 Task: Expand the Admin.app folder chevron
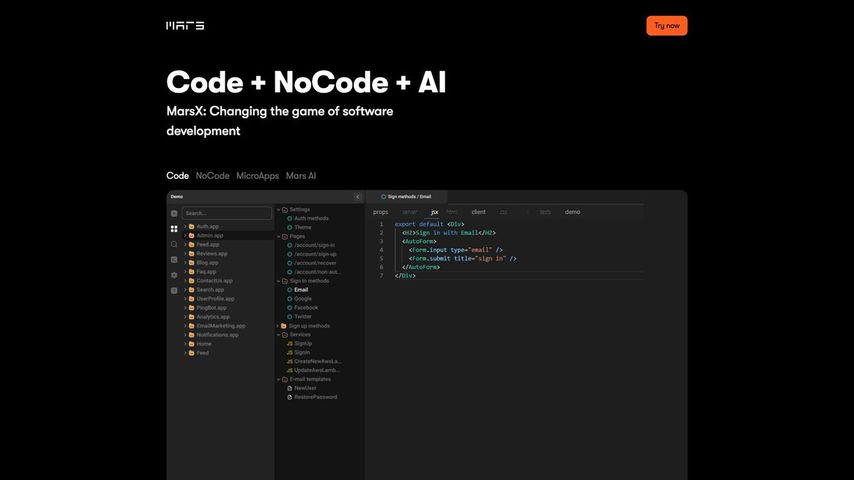tap(185, 235)
